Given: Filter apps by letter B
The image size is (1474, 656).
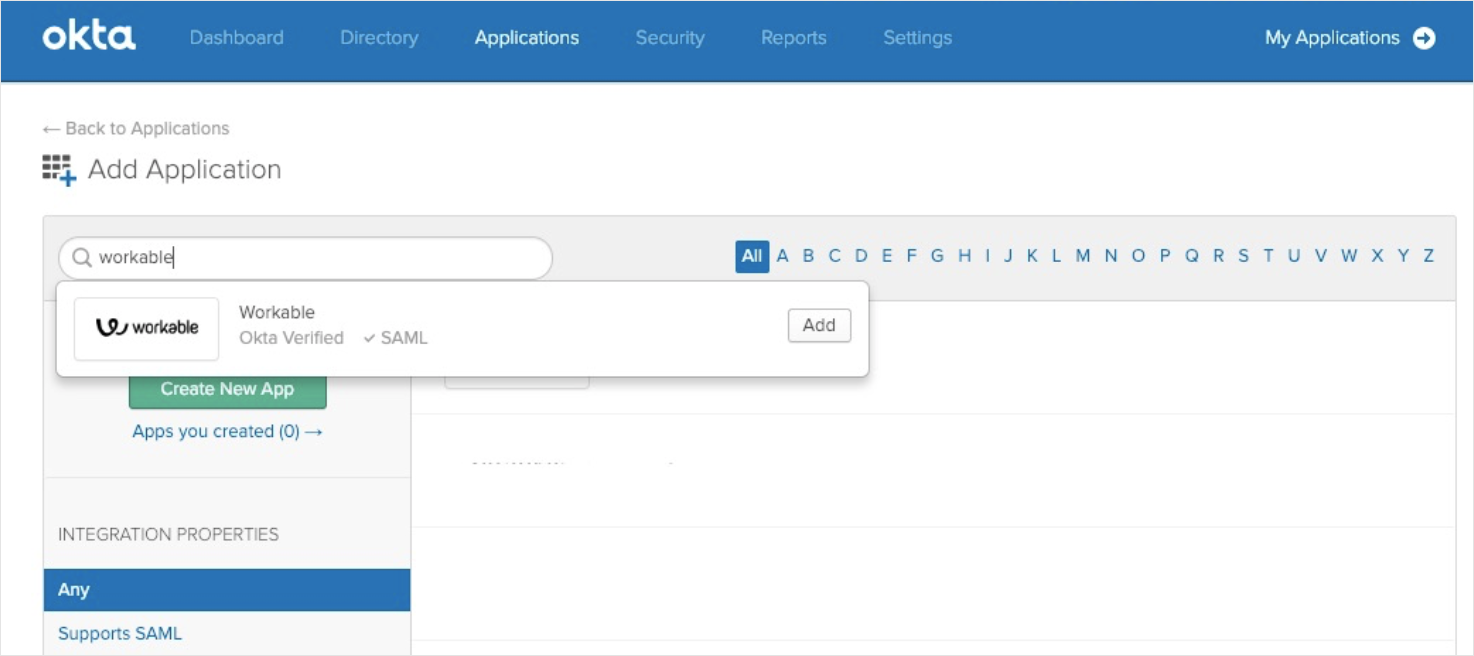Looking at the screenshot, I should 808,256.
